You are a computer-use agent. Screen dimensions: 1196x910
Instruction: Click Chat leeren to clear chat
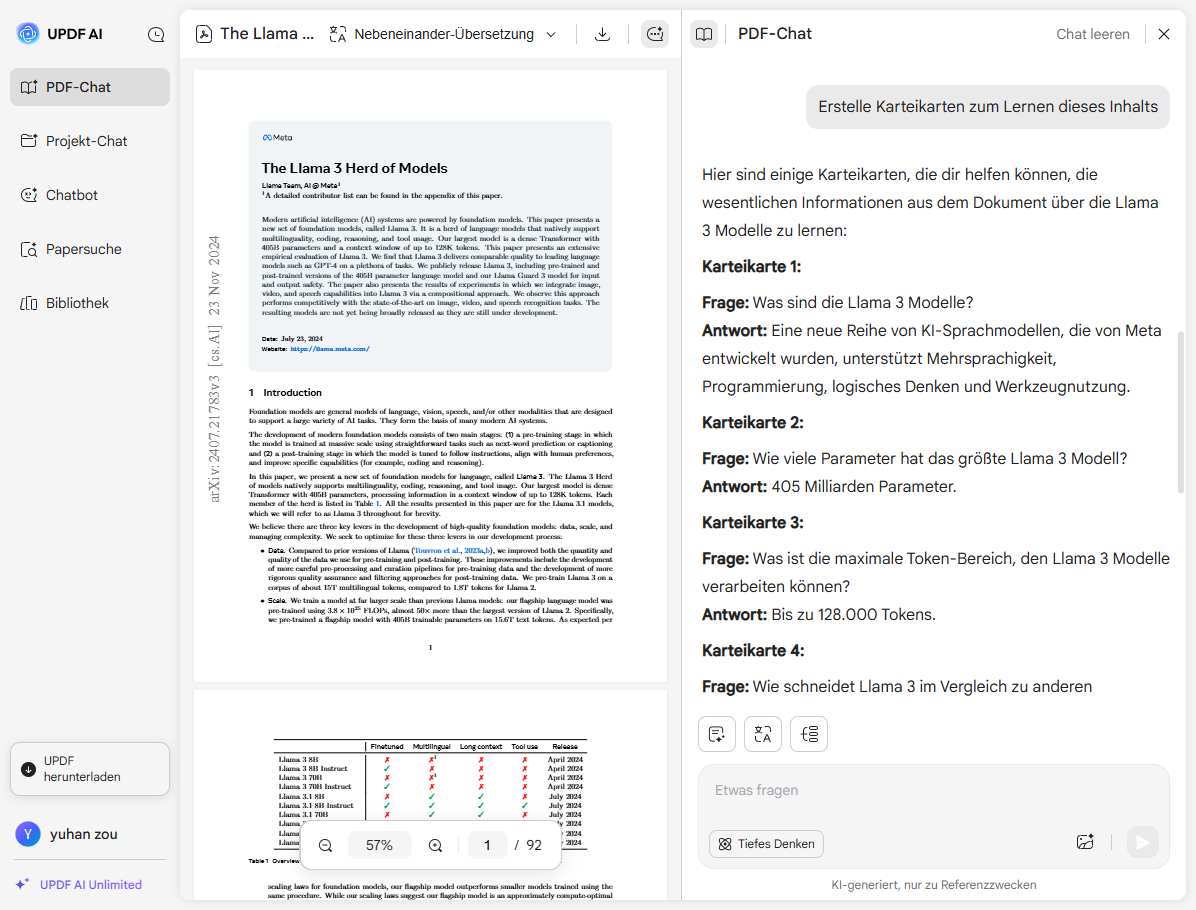tap(1092, 34)
